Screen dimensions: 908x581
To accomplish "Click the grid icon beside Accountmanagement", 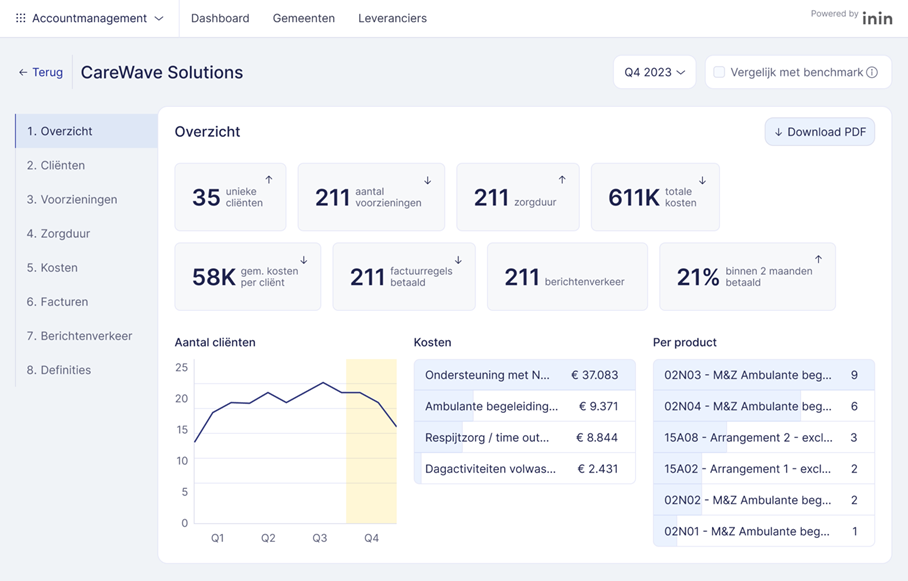I will point(21,18).
